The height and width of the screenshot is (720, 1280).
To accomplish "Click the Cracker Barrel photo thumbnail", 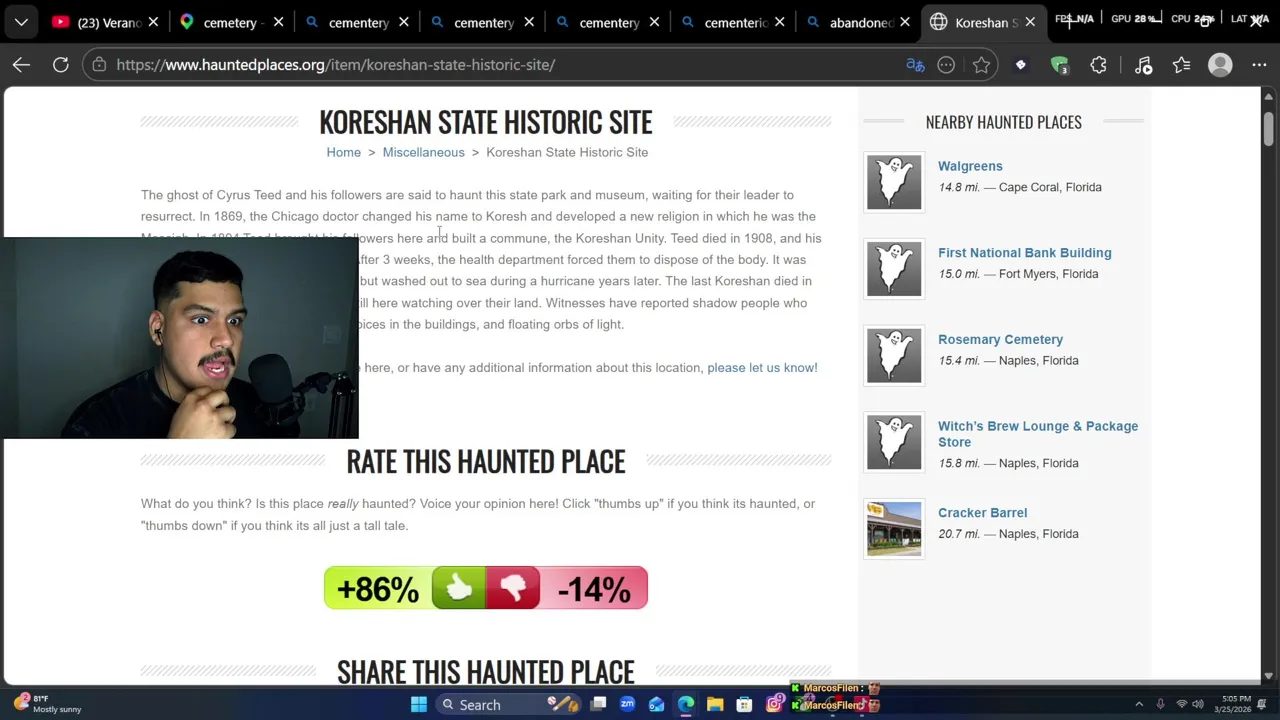I will (x=894, y=529).
